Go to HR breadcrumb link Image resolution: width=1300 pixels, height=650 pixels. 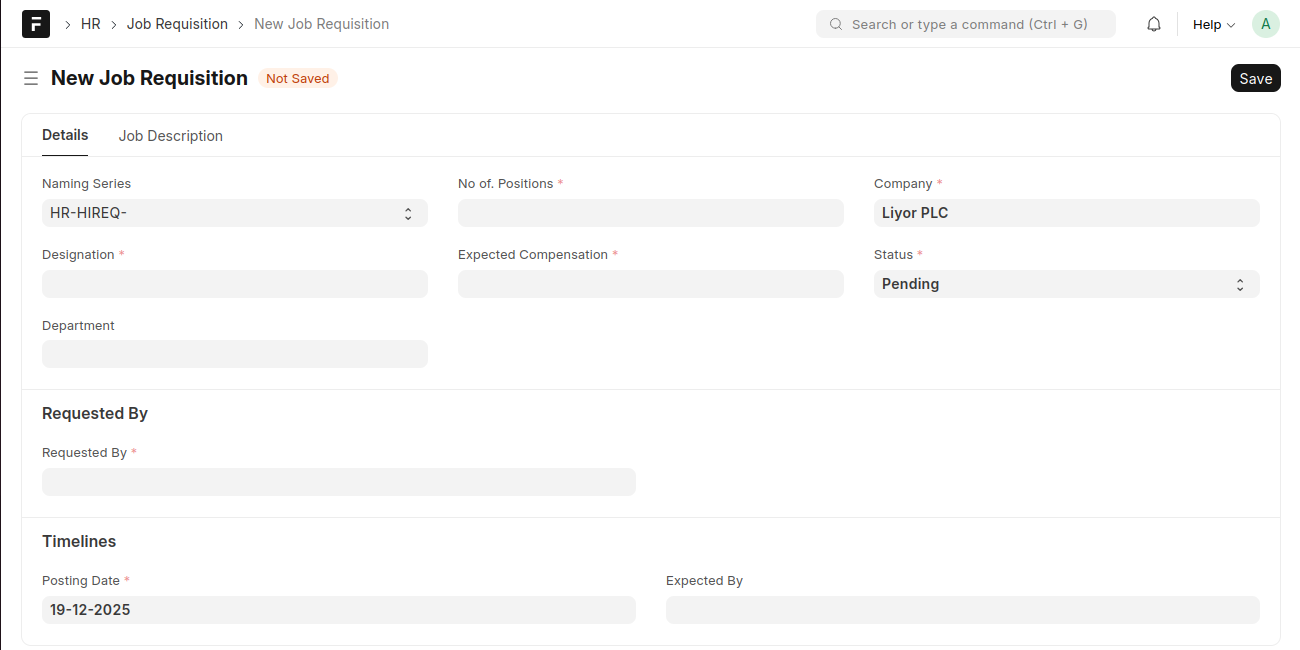click(91, 24)
